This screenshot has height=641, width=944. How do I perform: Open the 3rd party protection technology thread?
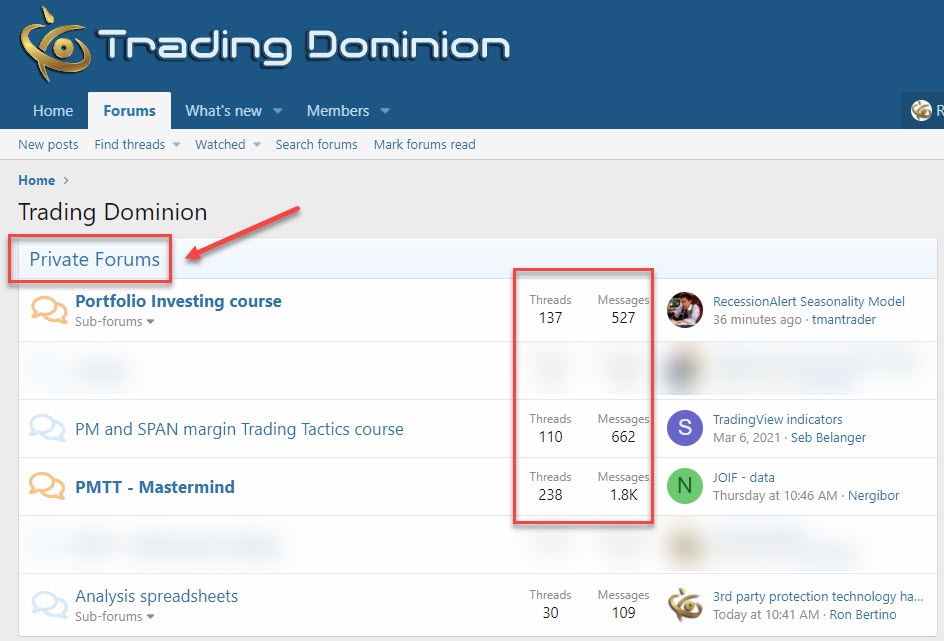tap(818, 596)
